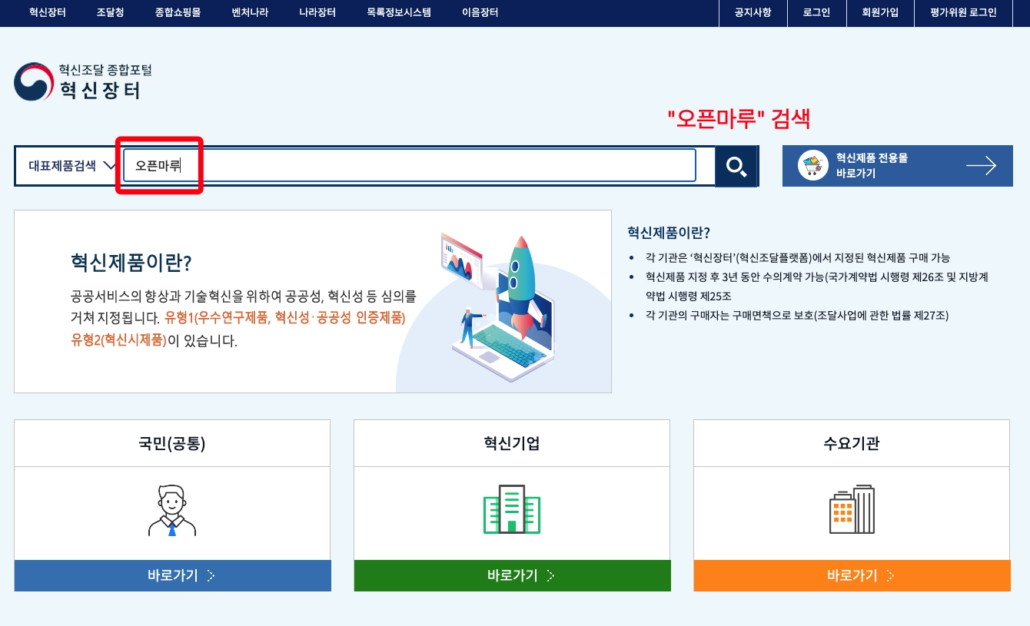
Task: Open 벤처나라 from the menu bar
Action: (x=250, y=13)
